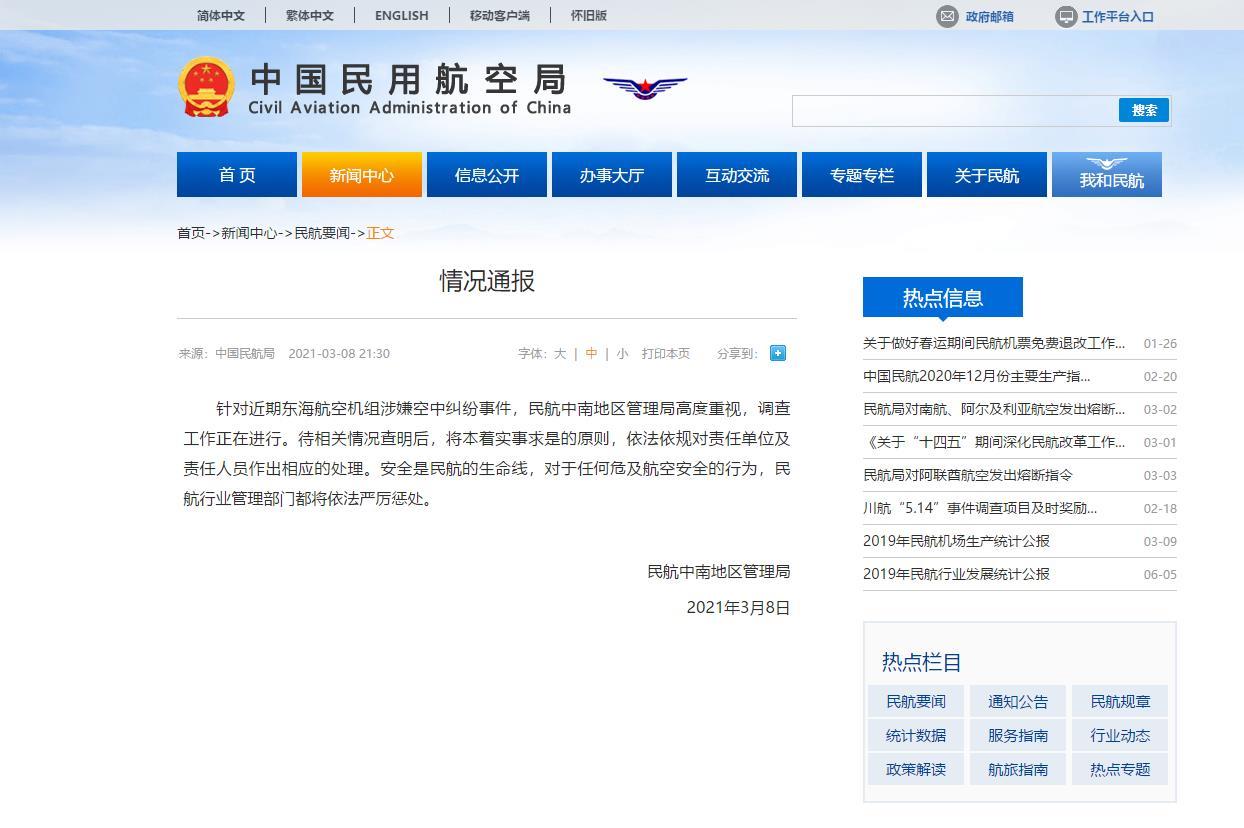Viewport: 1244px width, 828px height.
Task: Click article title 情况通报
Action: pyautogui.click(x=487, y=281)
